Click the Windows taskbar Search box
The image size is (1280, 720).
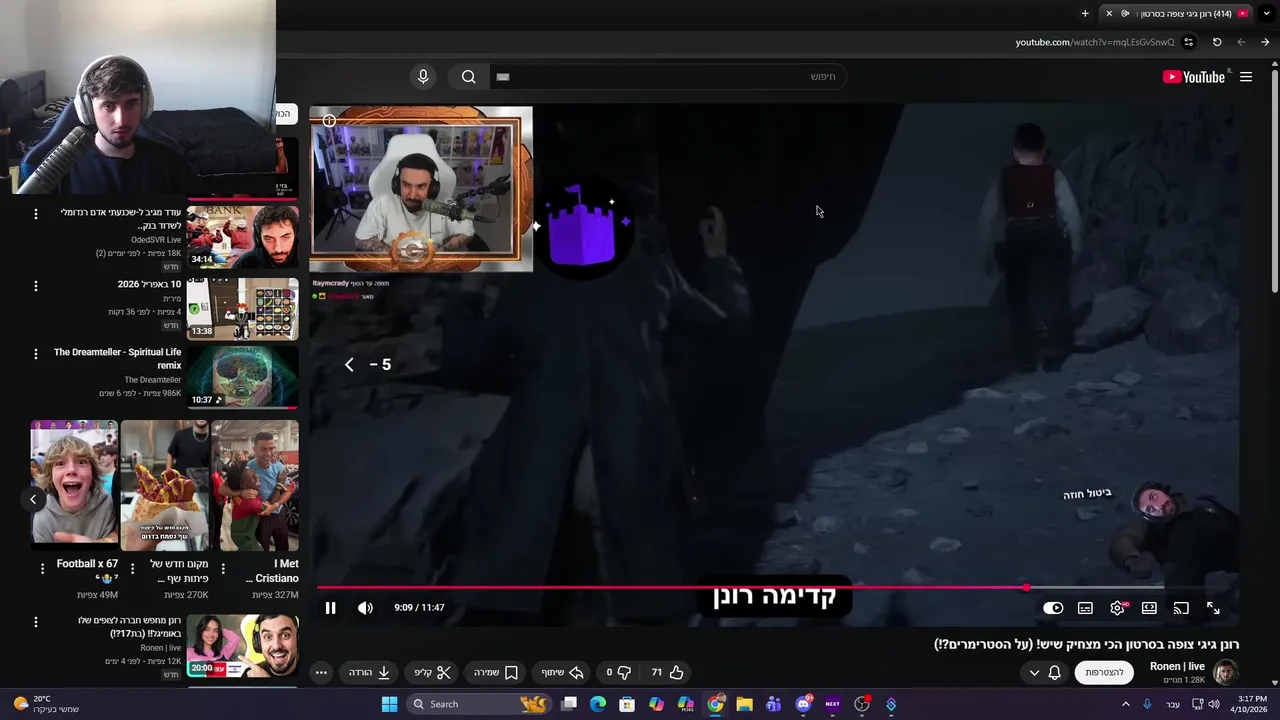[480, 704]
